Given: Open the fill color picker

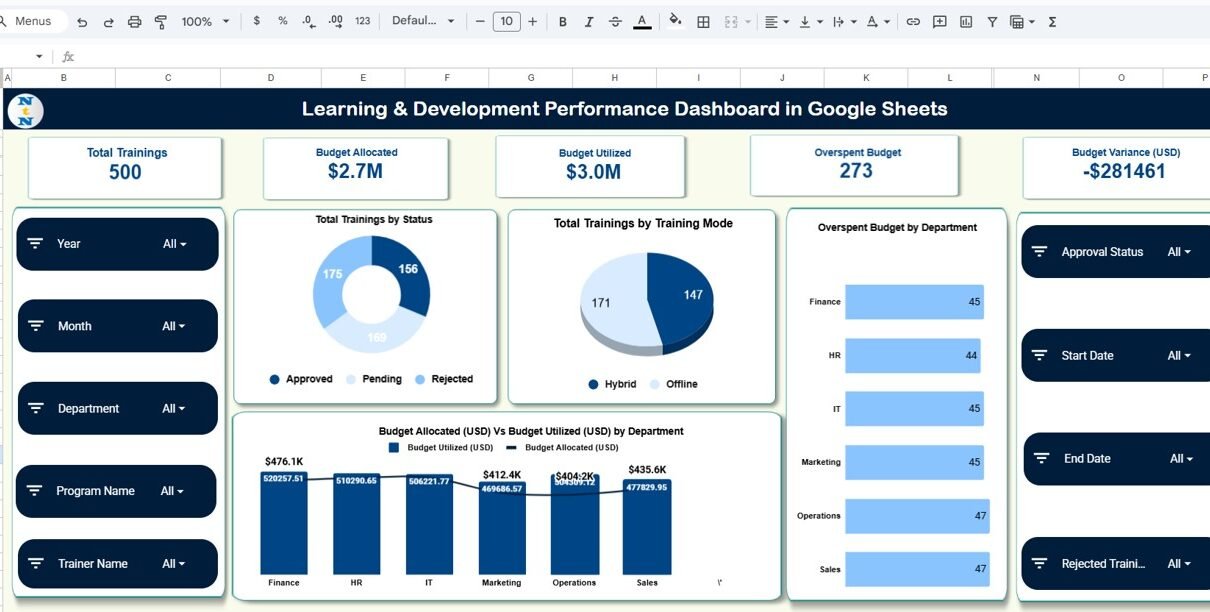Looking at the screenshot, I should pos(675,21).
